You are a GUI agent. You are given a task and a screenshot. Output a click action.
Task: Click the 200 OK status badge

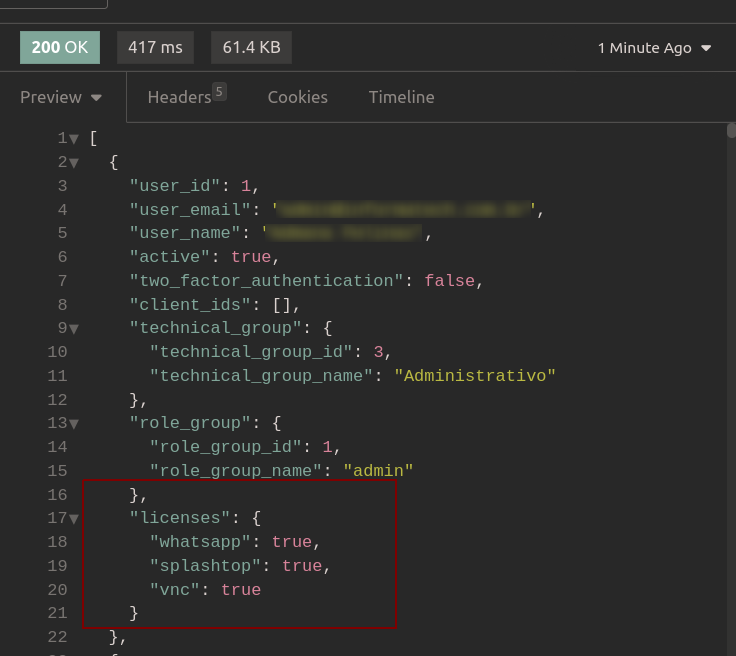tap(60, 47)
